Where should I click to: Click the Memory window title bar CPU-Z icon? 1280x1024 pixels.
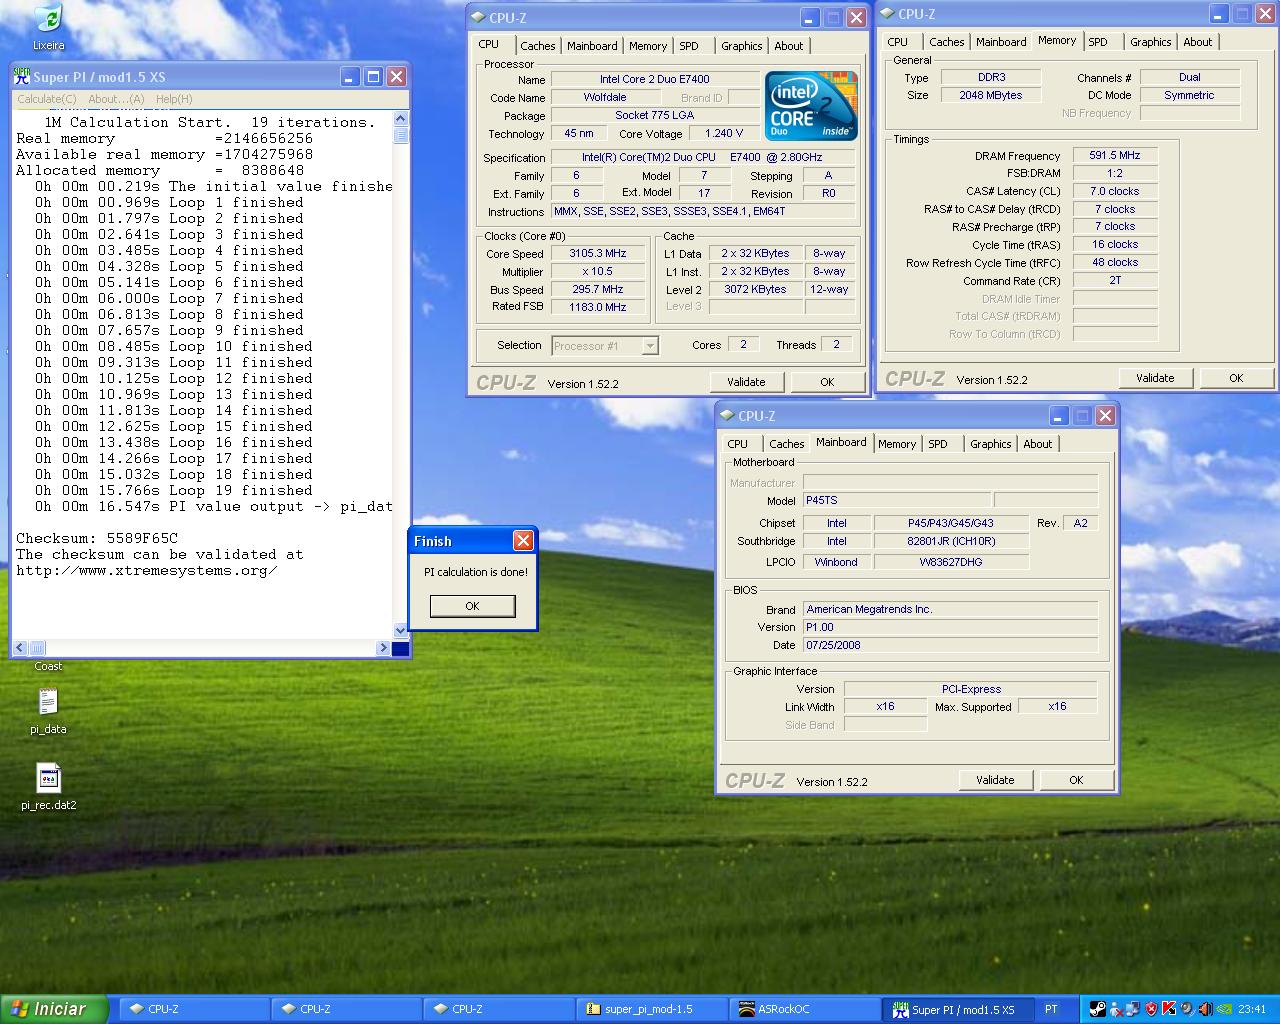coord(887,14)
